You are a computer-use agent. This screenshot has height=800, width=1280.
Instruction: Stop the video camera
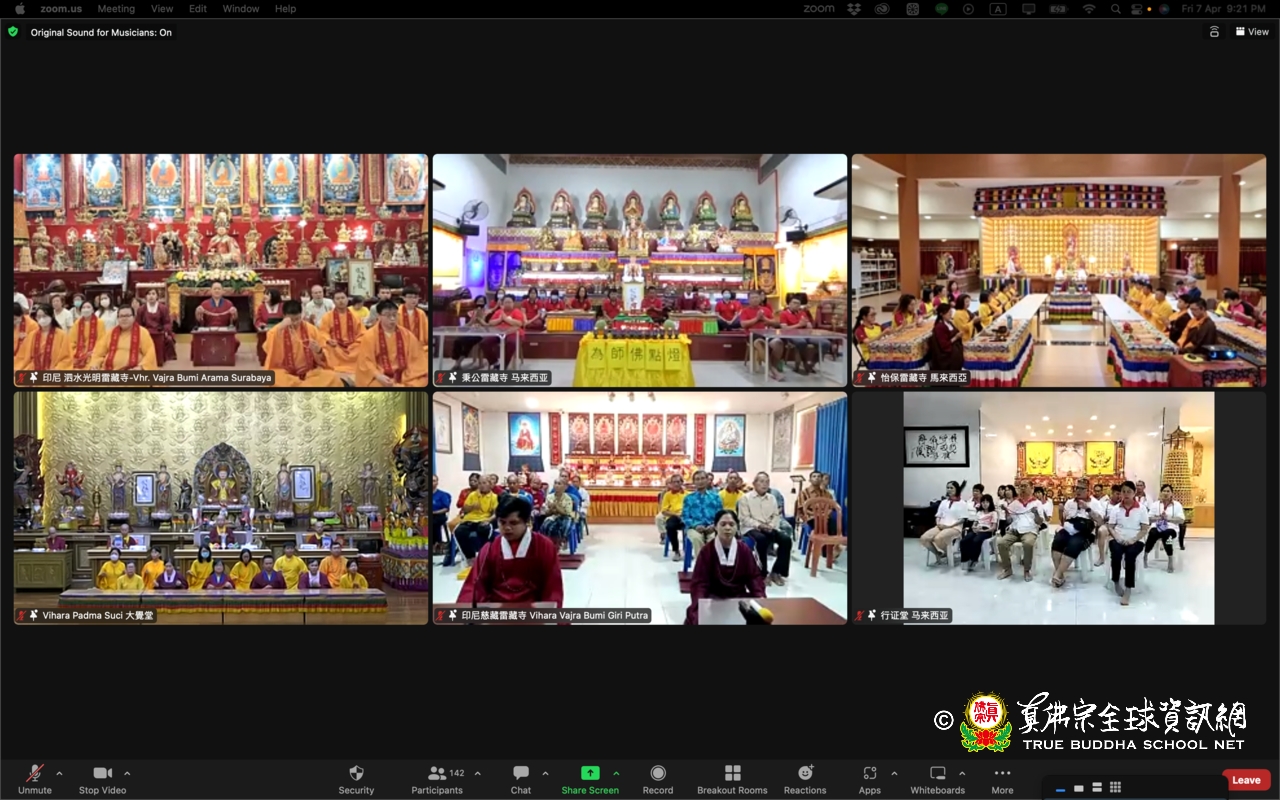[102, 779]
